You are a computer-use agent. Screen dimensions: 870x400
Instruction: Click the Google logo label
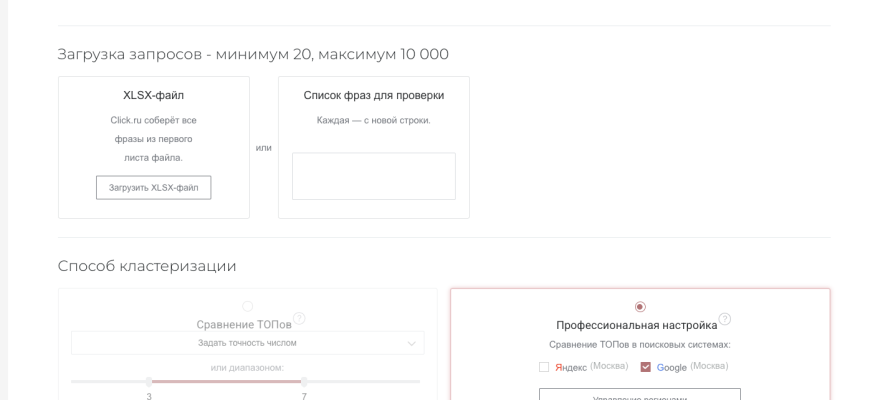pyautogui.click(x=671, y=367)
